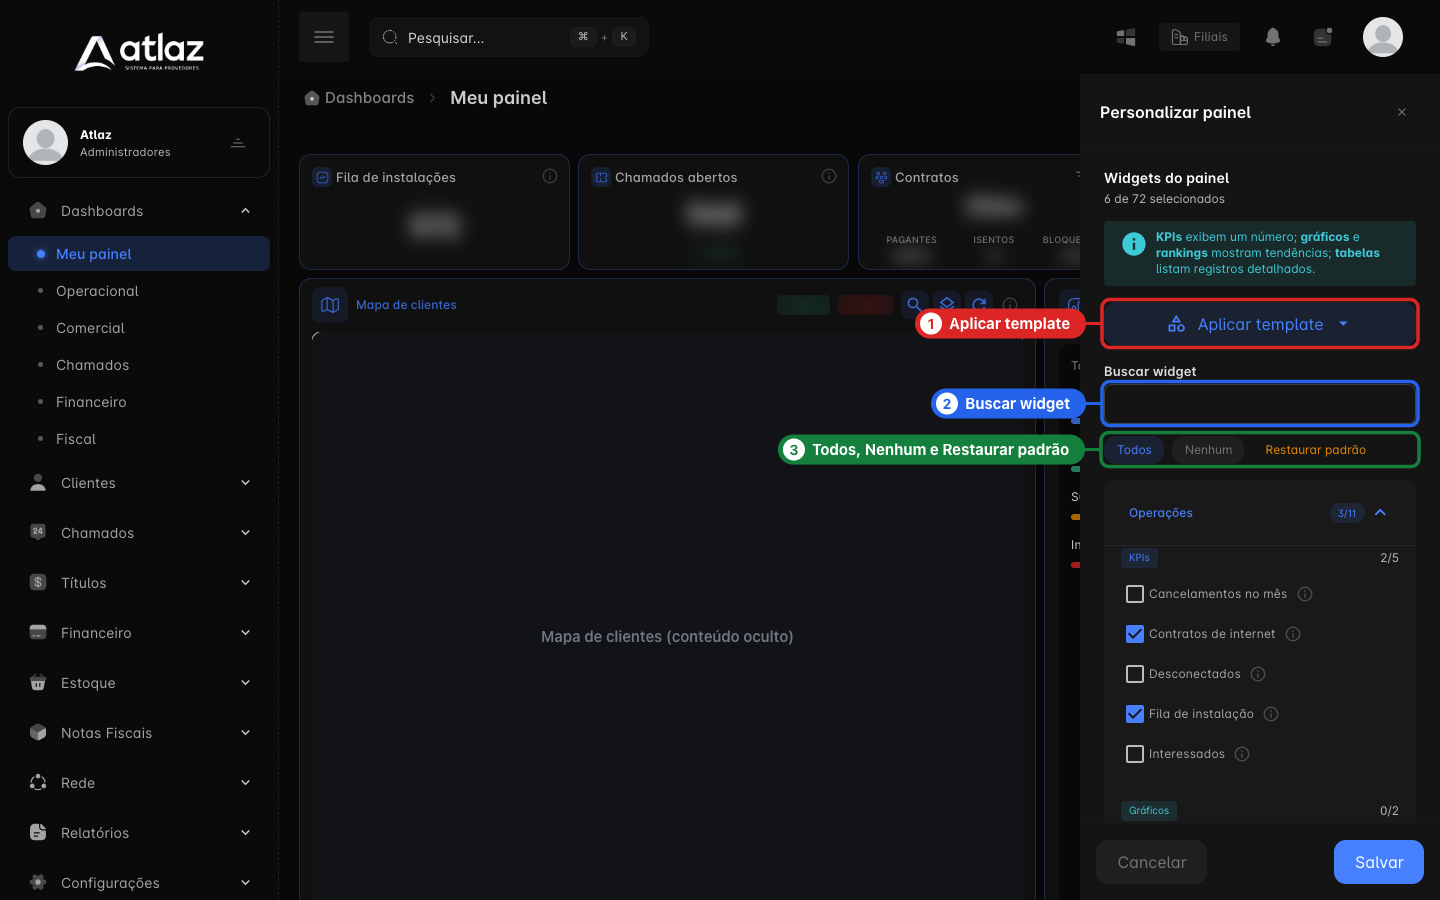
Task: Click the Windows logo icon in top bar
Action: pos(1126,37)
